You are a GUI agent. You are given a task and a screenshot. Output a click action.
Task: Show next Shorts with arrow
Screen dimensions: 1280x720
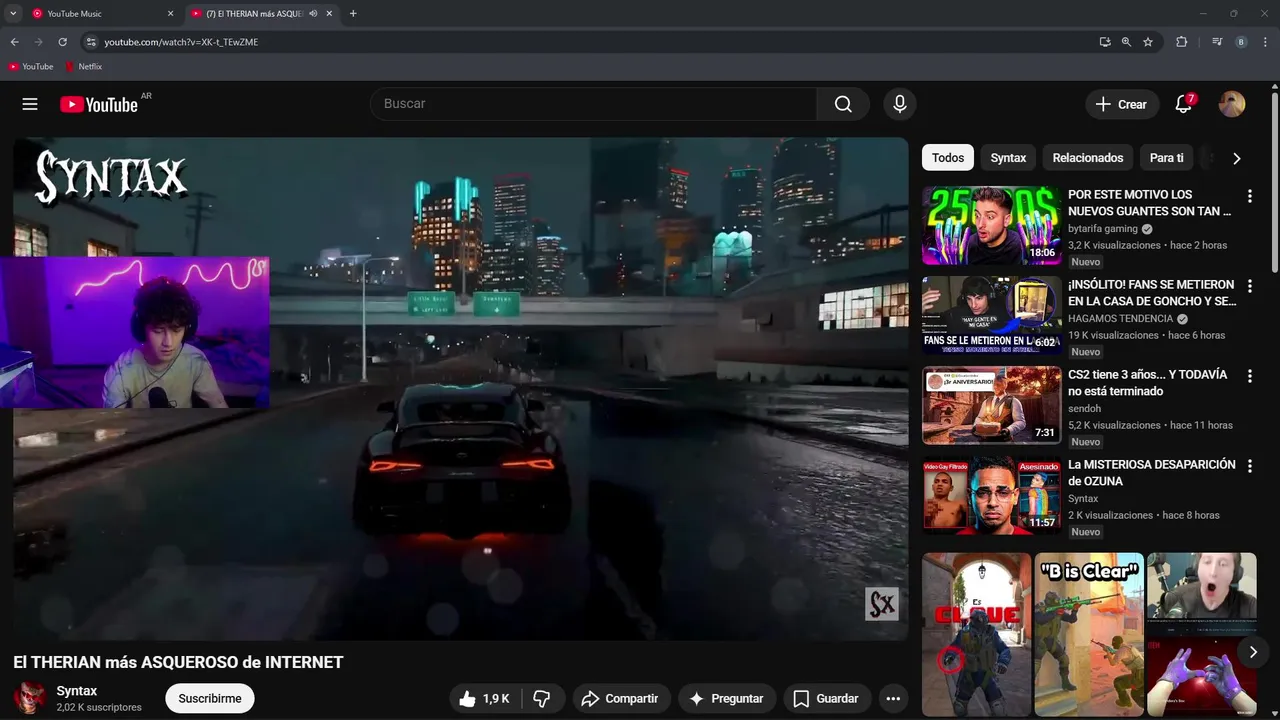click(x=1252, y=652)
